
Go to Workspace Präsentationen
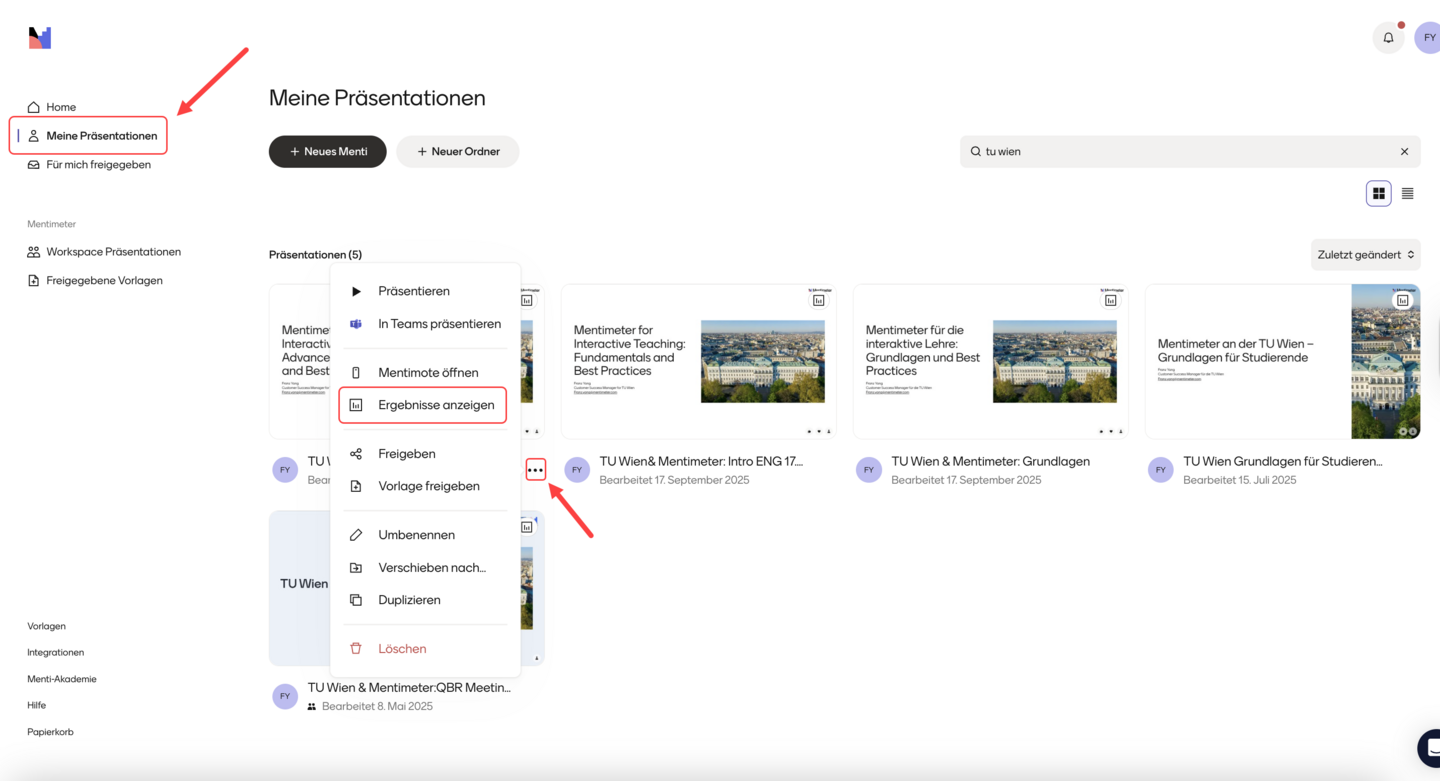pos(113,252)
